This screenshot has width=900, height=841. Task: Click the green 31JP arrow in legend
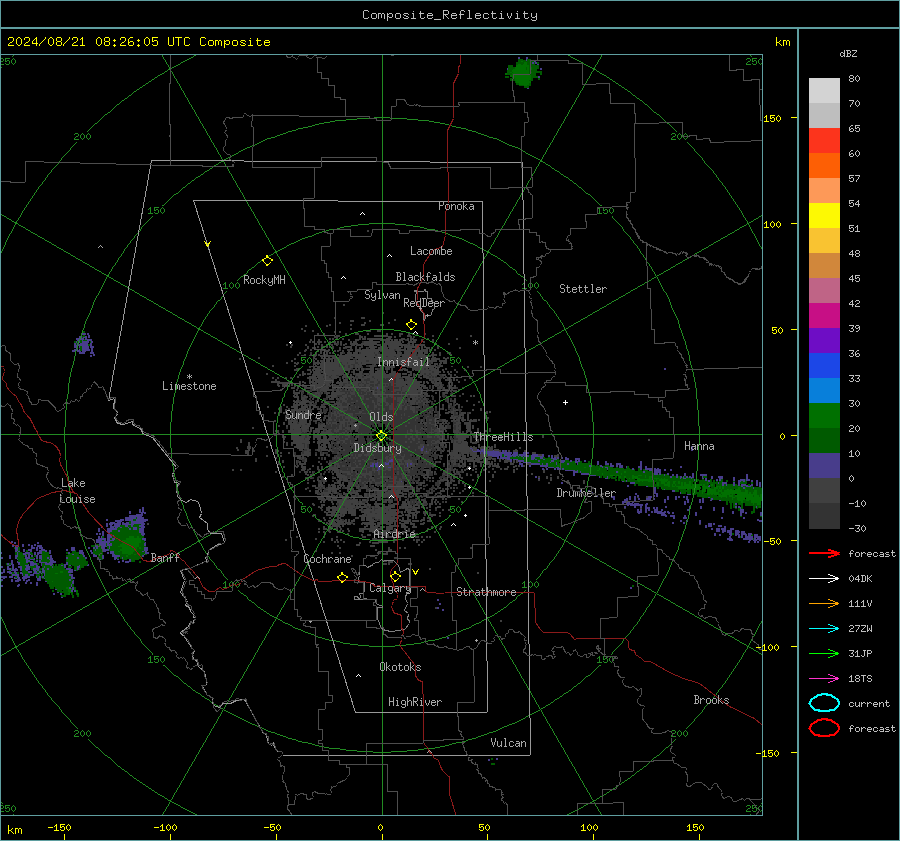(x=824, y=653)
